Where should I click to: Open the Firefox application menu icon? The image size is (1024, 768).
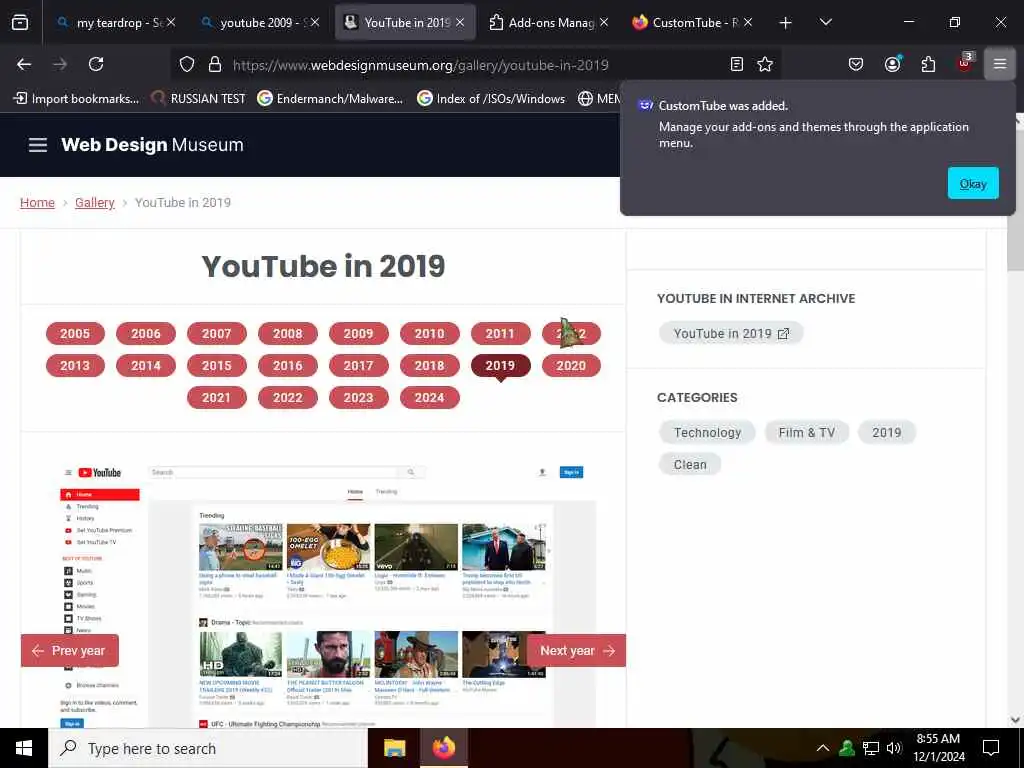[999, 64]
